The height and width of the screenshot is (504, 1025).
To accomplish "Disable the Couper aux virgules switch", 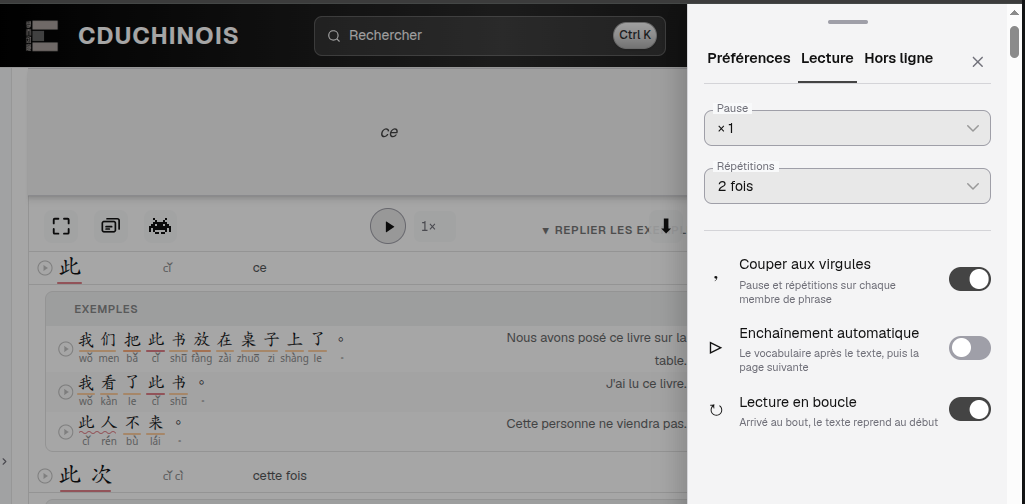I will pyautogui.click(x=969, y=279).
